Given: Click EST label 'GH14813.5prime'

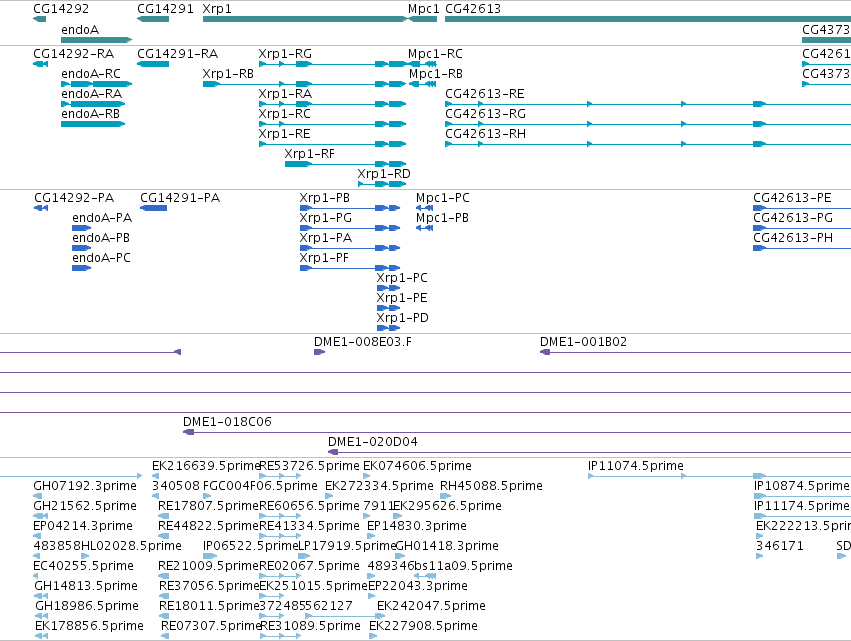Looking at the screenshot, I should [86, 587].
